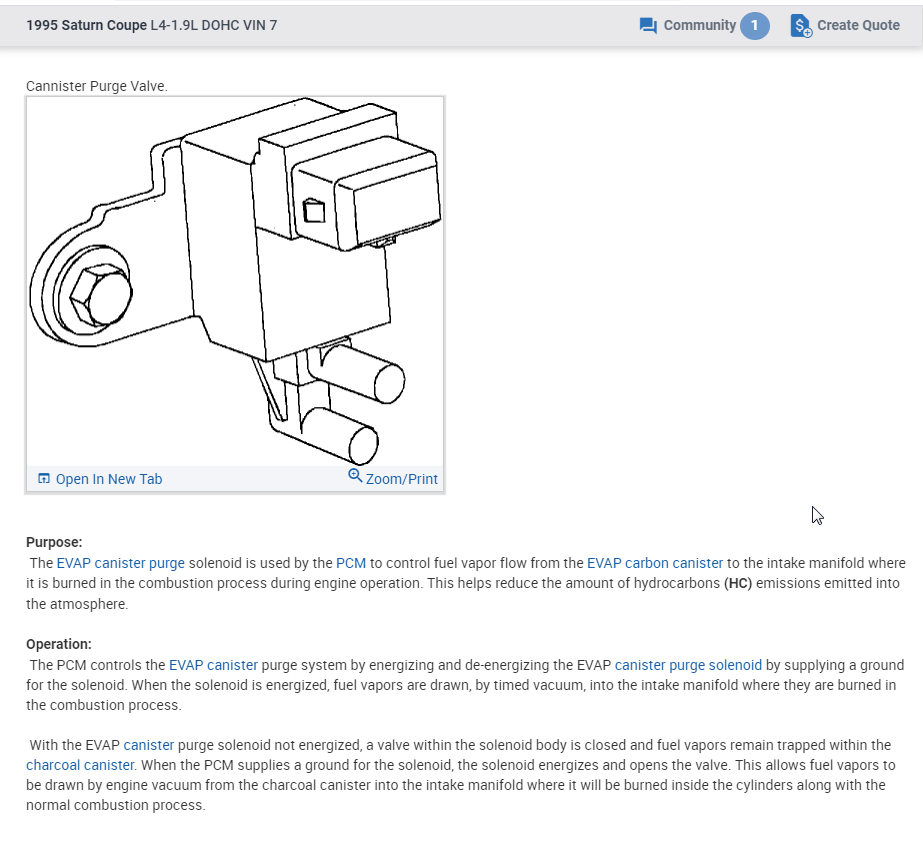Open the Community discussion link

tap(699, 25)
